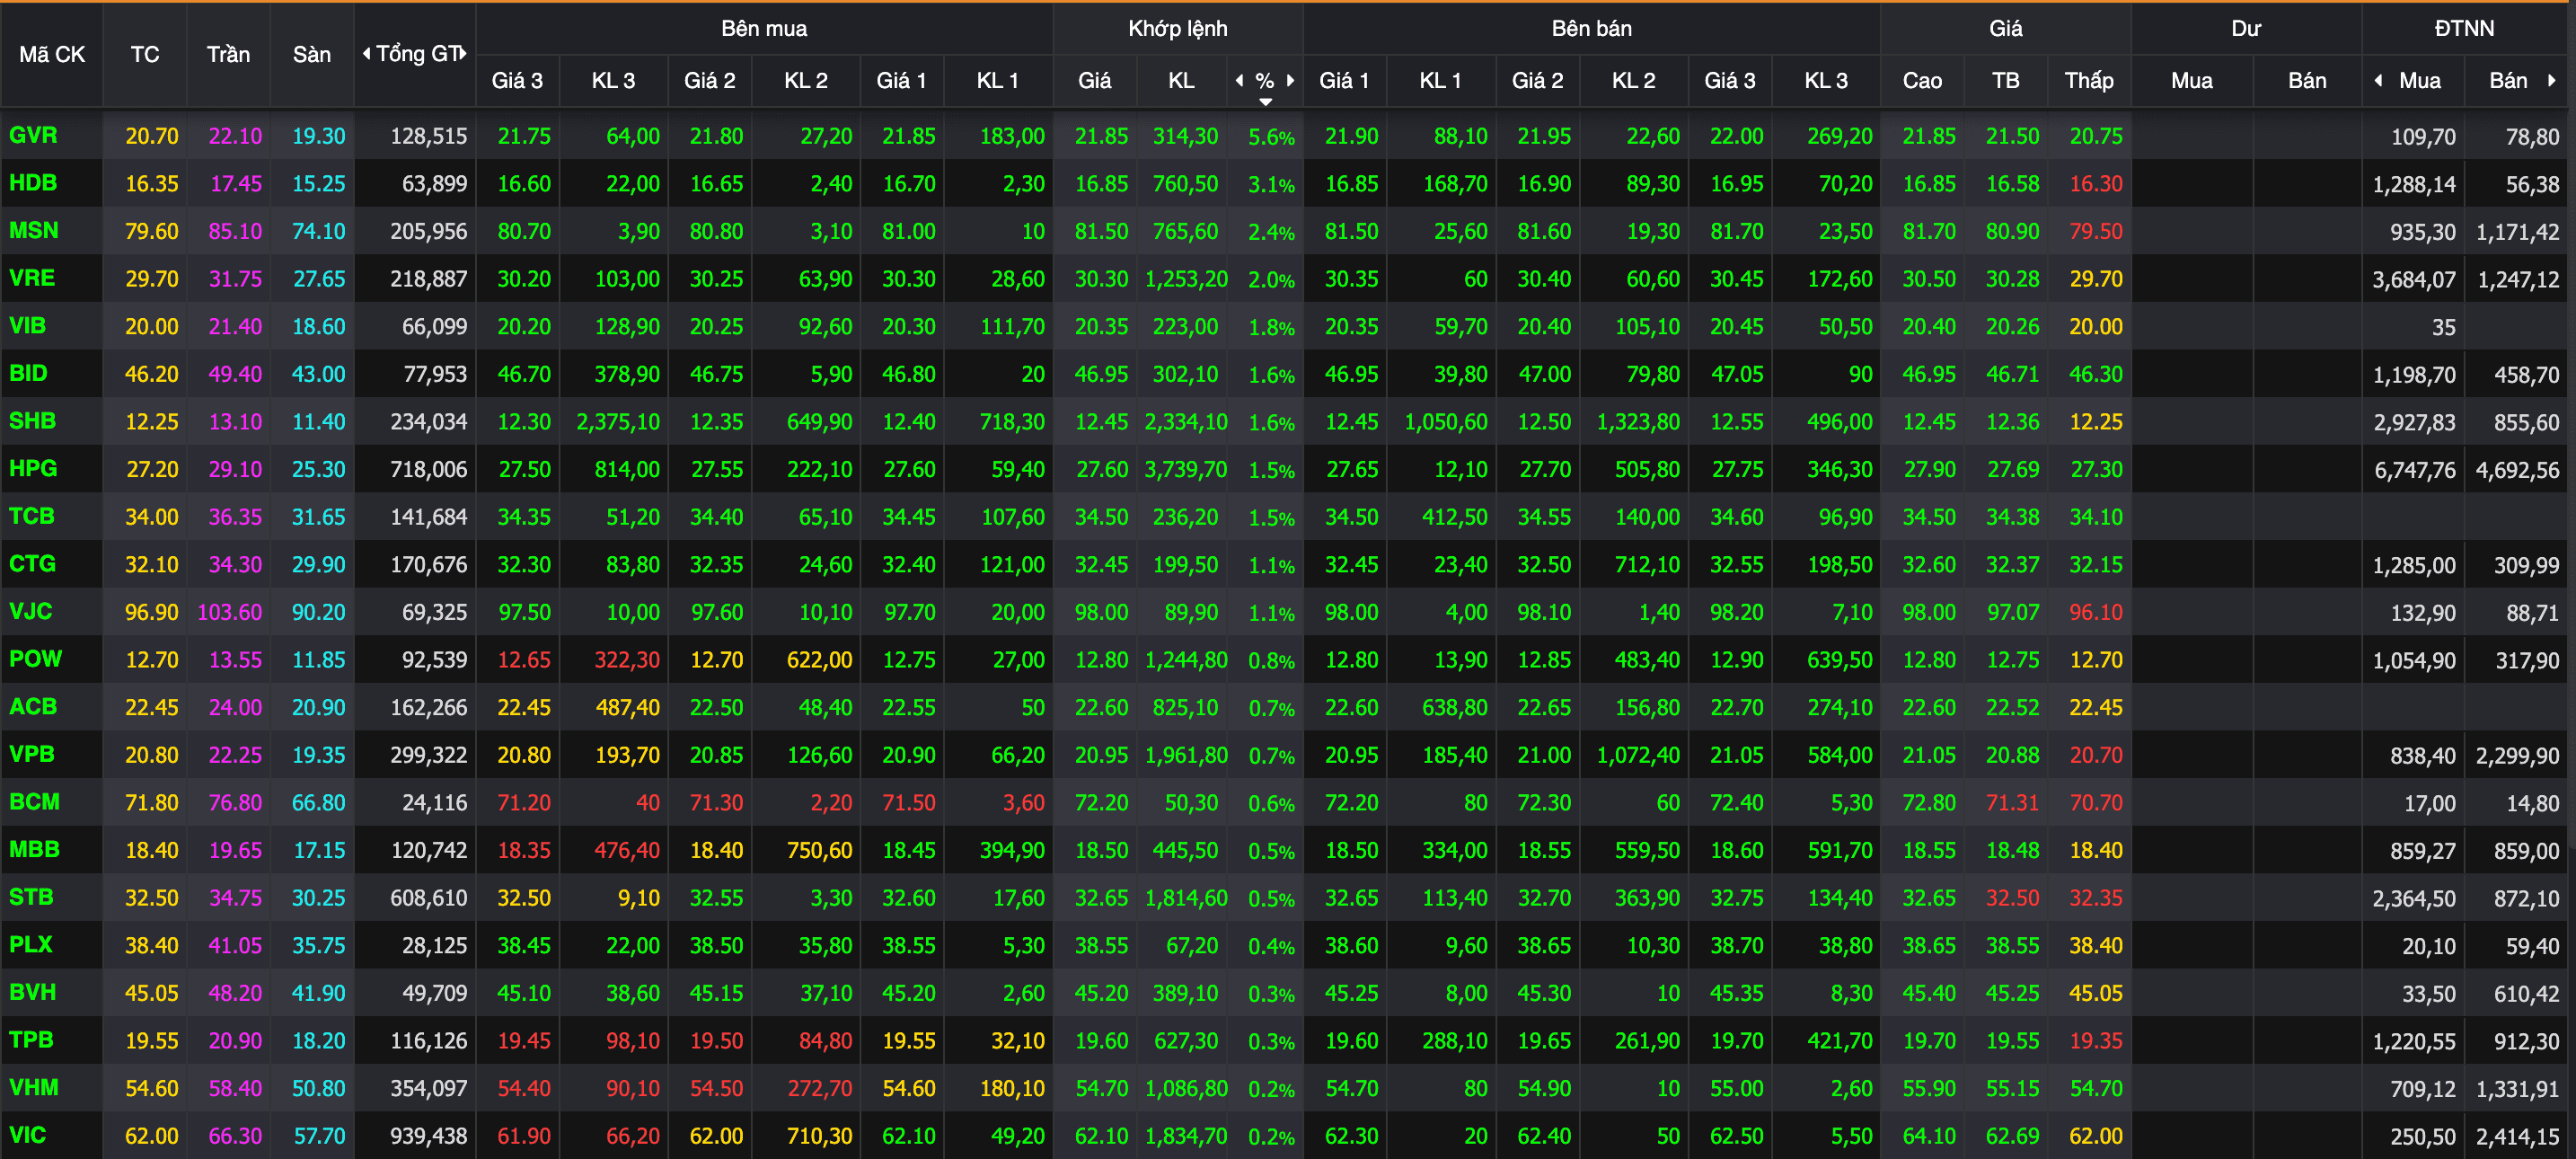Click SHB buy volume 2,375,10
Viewport: 2576px width, 1159px height.
pos(618,422)
